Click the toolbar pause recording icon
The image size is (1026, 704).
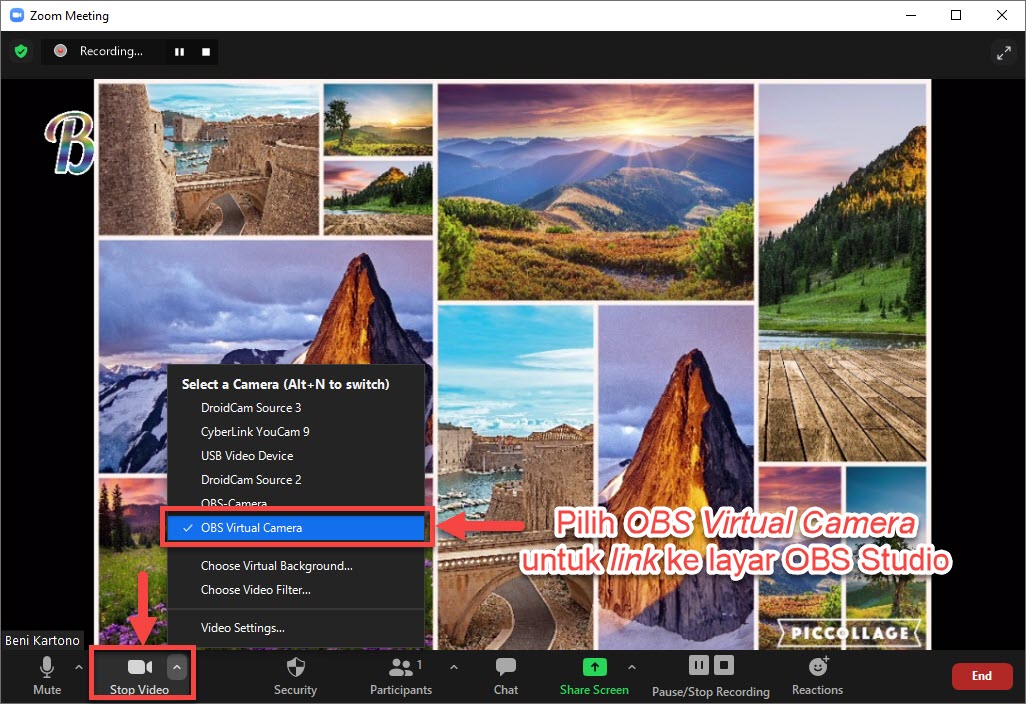point(698,665)
